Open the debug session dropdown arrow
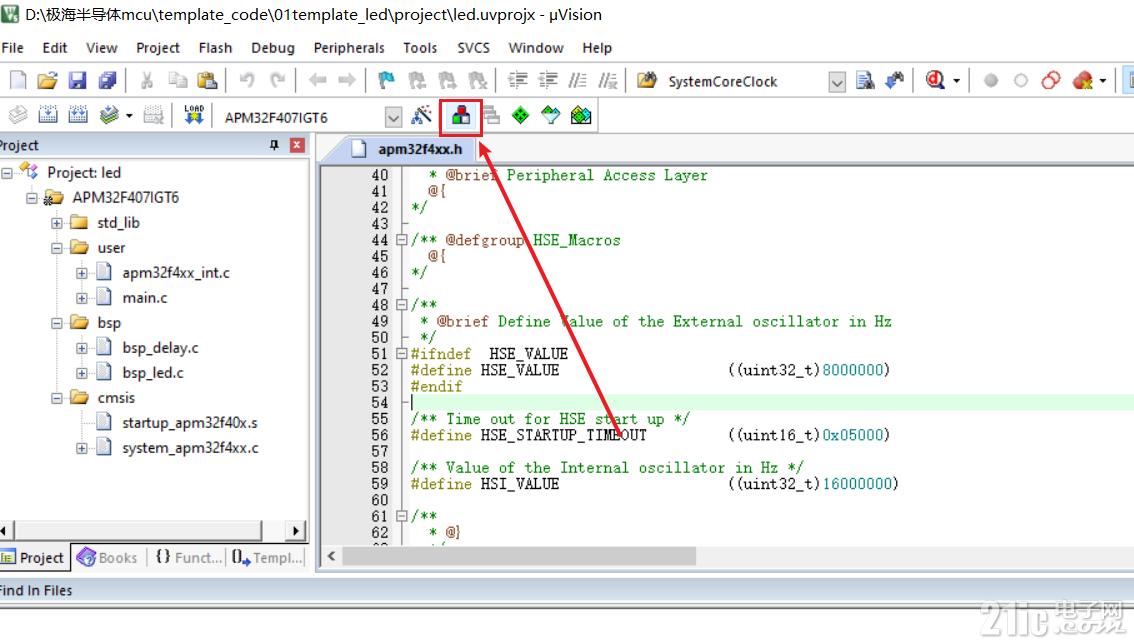 tap(956, 81)
